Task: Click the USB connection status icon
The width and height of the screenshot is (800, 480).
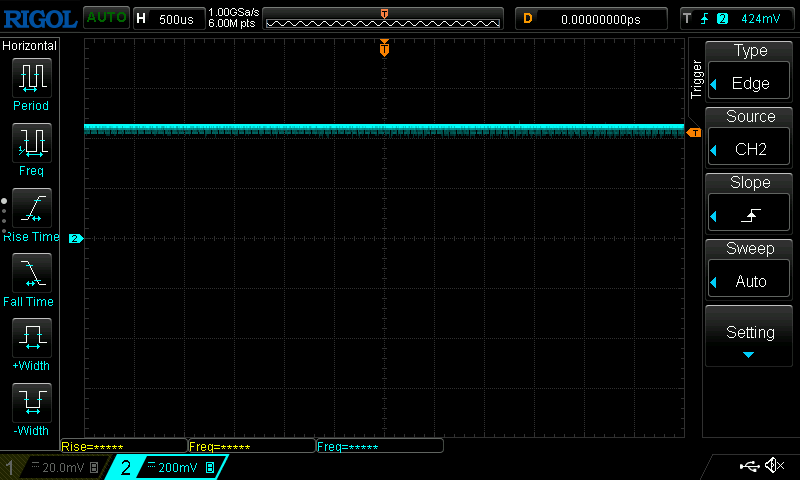Action: tap(749, 466)
